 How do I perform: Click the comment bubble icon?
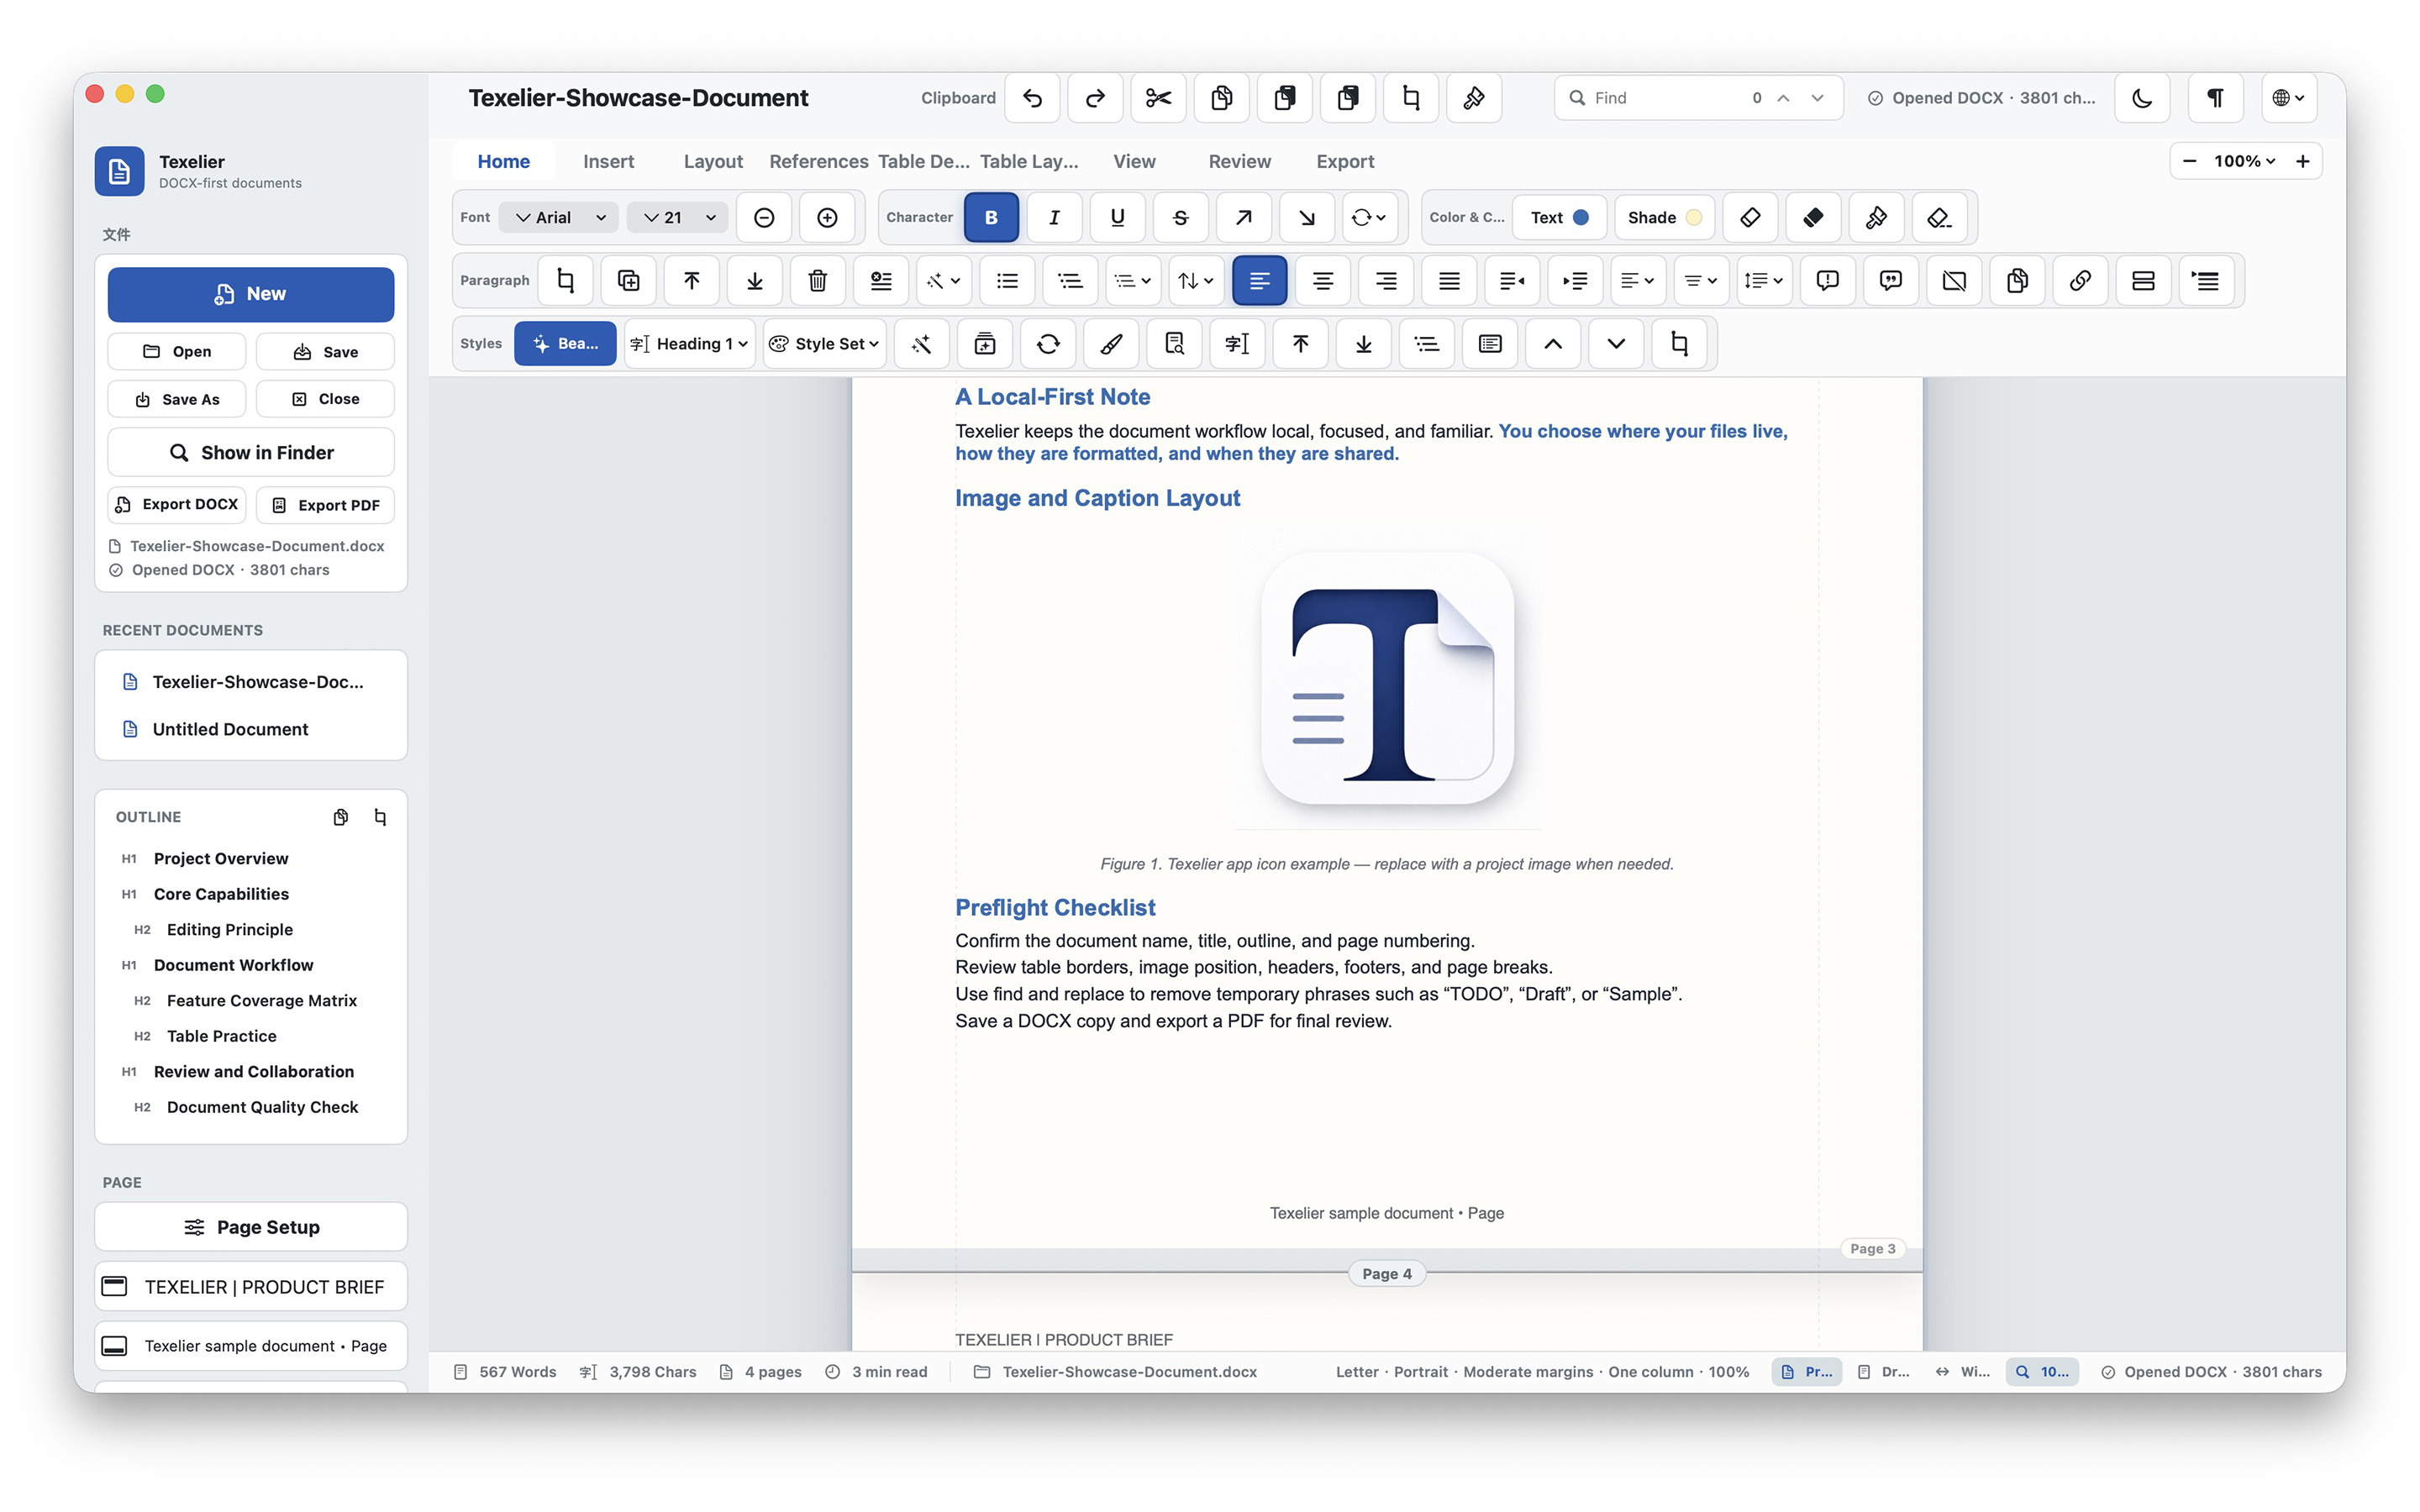tap(1827, 281)
